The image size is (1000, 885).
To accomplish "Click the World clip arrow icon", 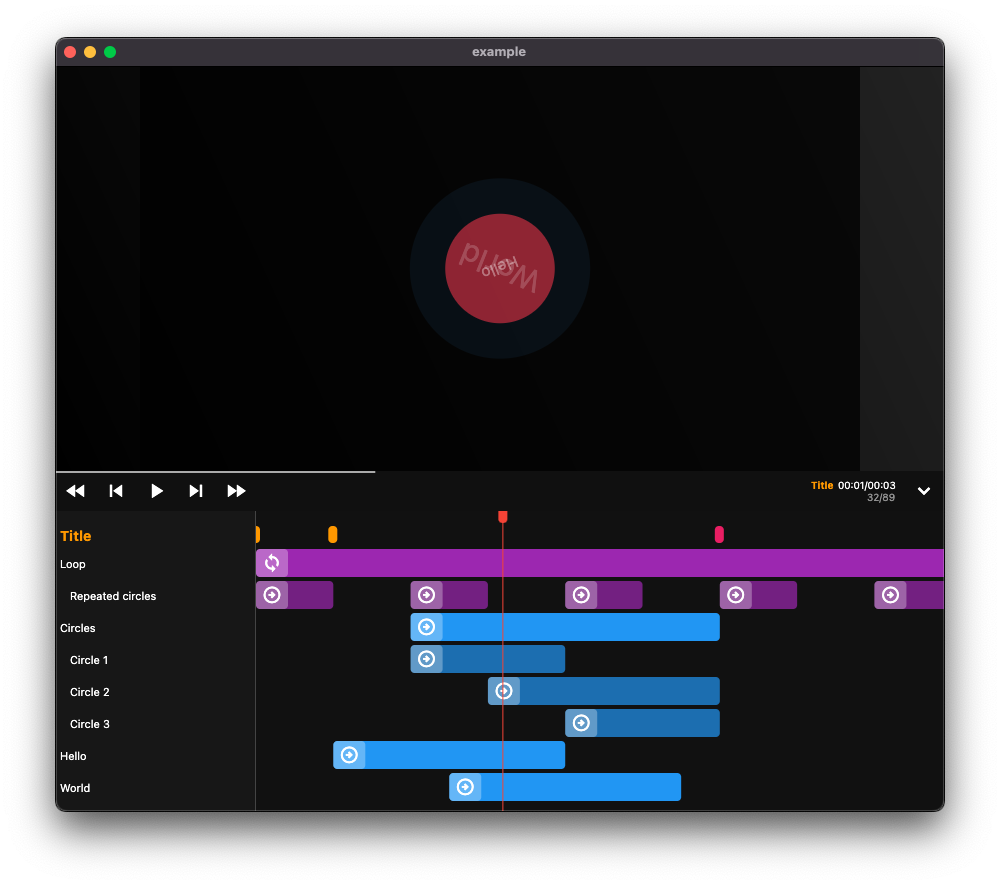I will click(466, 787).
